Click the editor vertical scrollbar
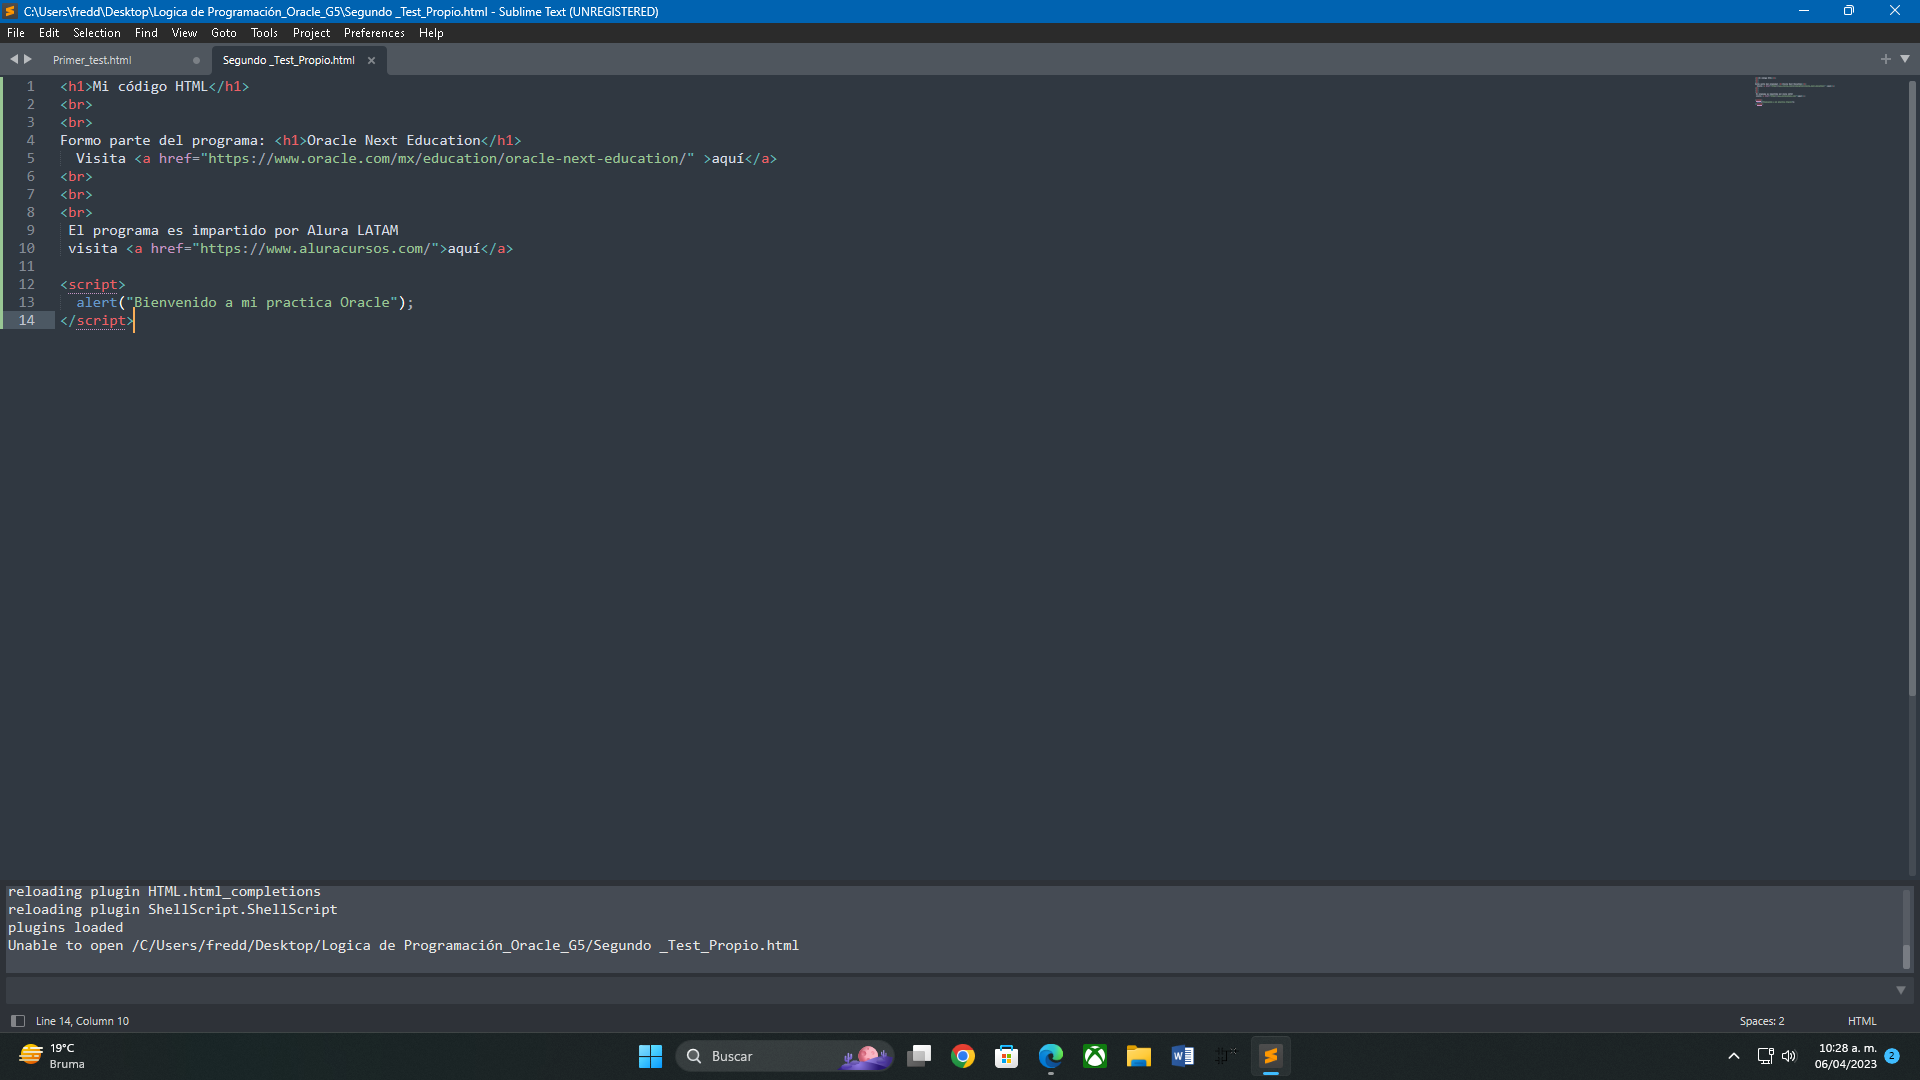 coord(1912,388)
